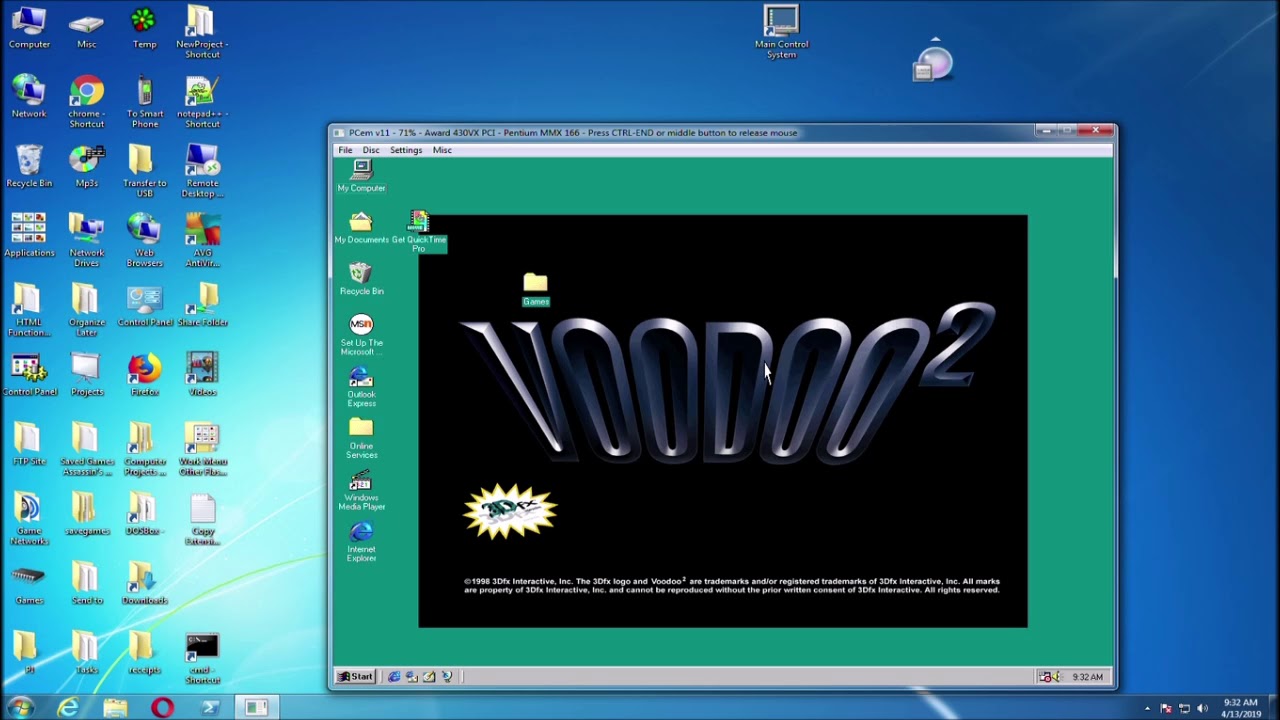
Task: Select the Windows Media Player icon
Action: tap(361, 491)
